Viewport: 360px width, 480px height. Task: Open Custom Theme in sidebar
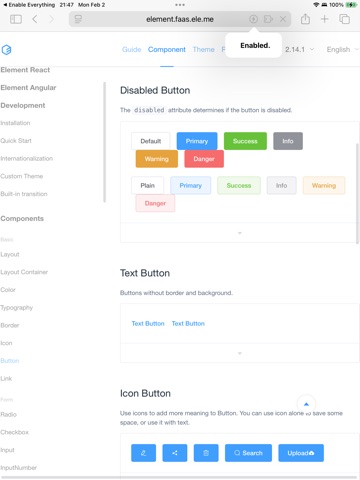coord(21,176)
